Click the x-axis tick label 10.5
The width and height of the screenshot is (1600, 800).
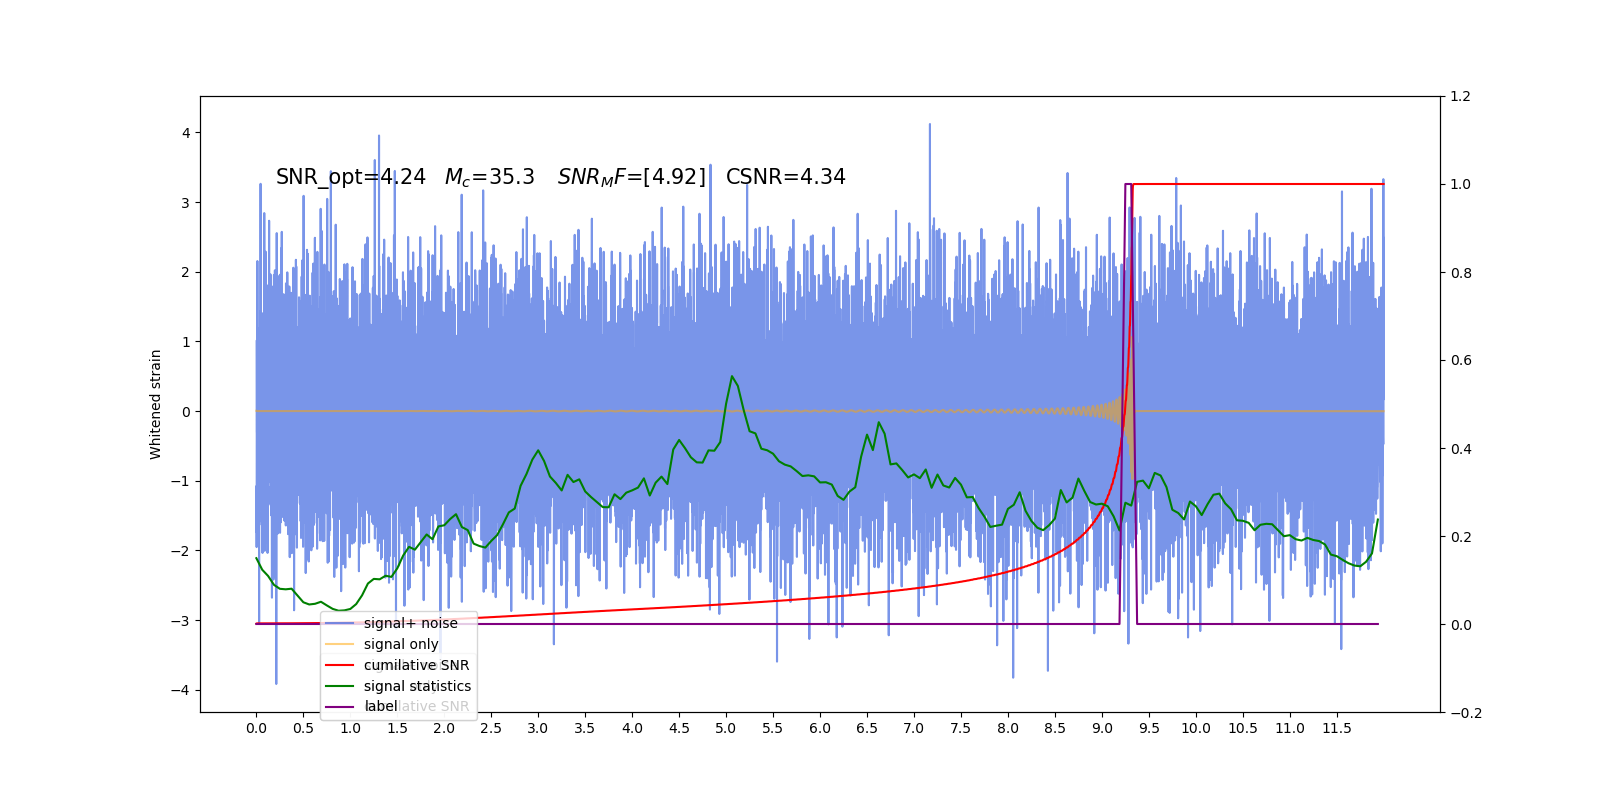tap(1243, 728)
